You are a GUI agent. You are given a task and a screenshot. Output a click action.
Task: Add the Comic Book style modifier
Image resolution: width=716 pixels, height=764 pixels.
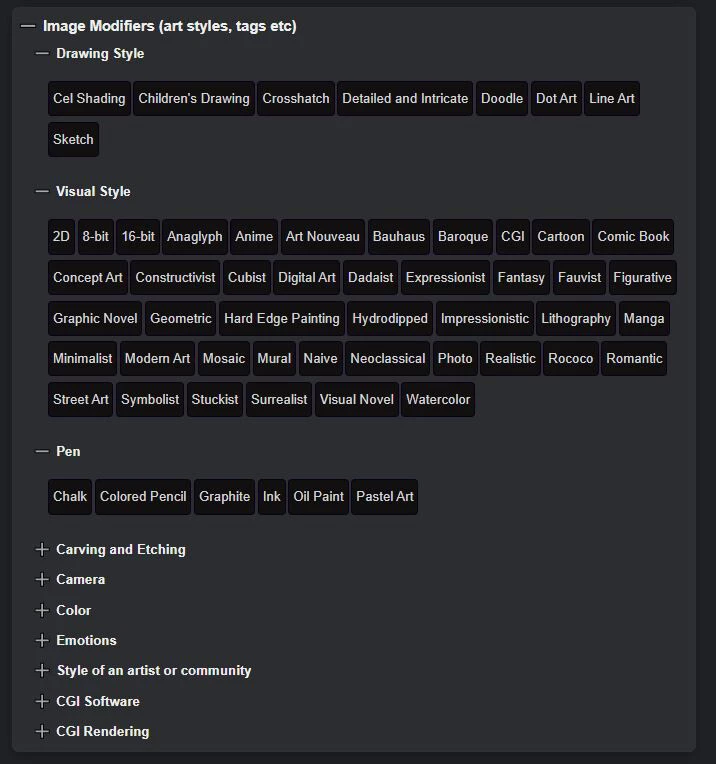coord(633,237)
